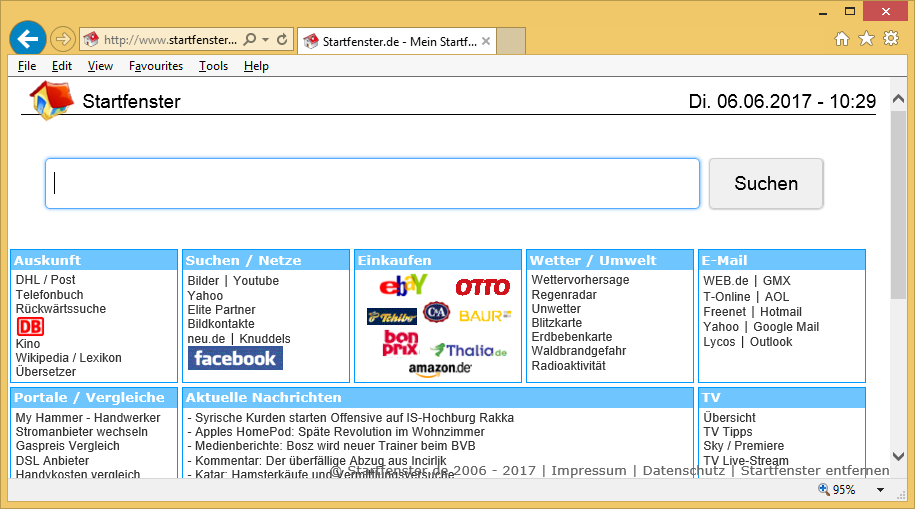Open favourites with the star icon
Viewport: 915px width, 509px height.
point(866,39)
